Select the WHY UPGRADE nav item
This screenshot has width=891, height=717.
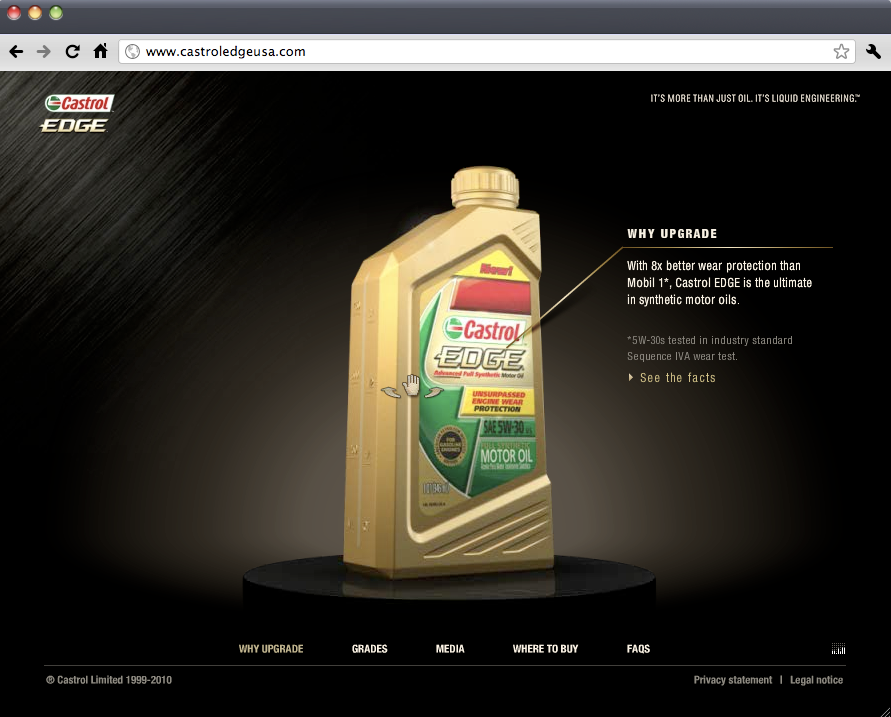271,649
